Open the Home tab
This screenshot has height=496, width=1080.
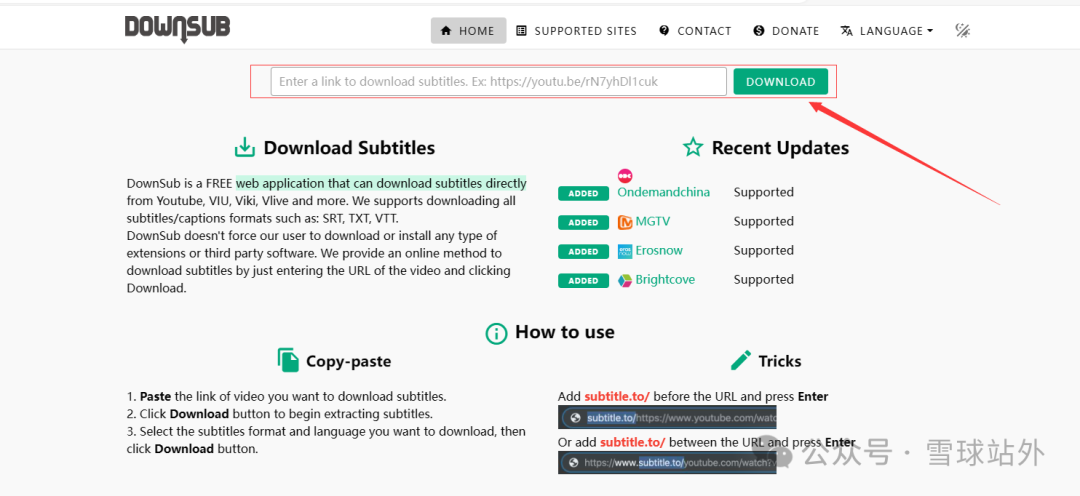468,31
